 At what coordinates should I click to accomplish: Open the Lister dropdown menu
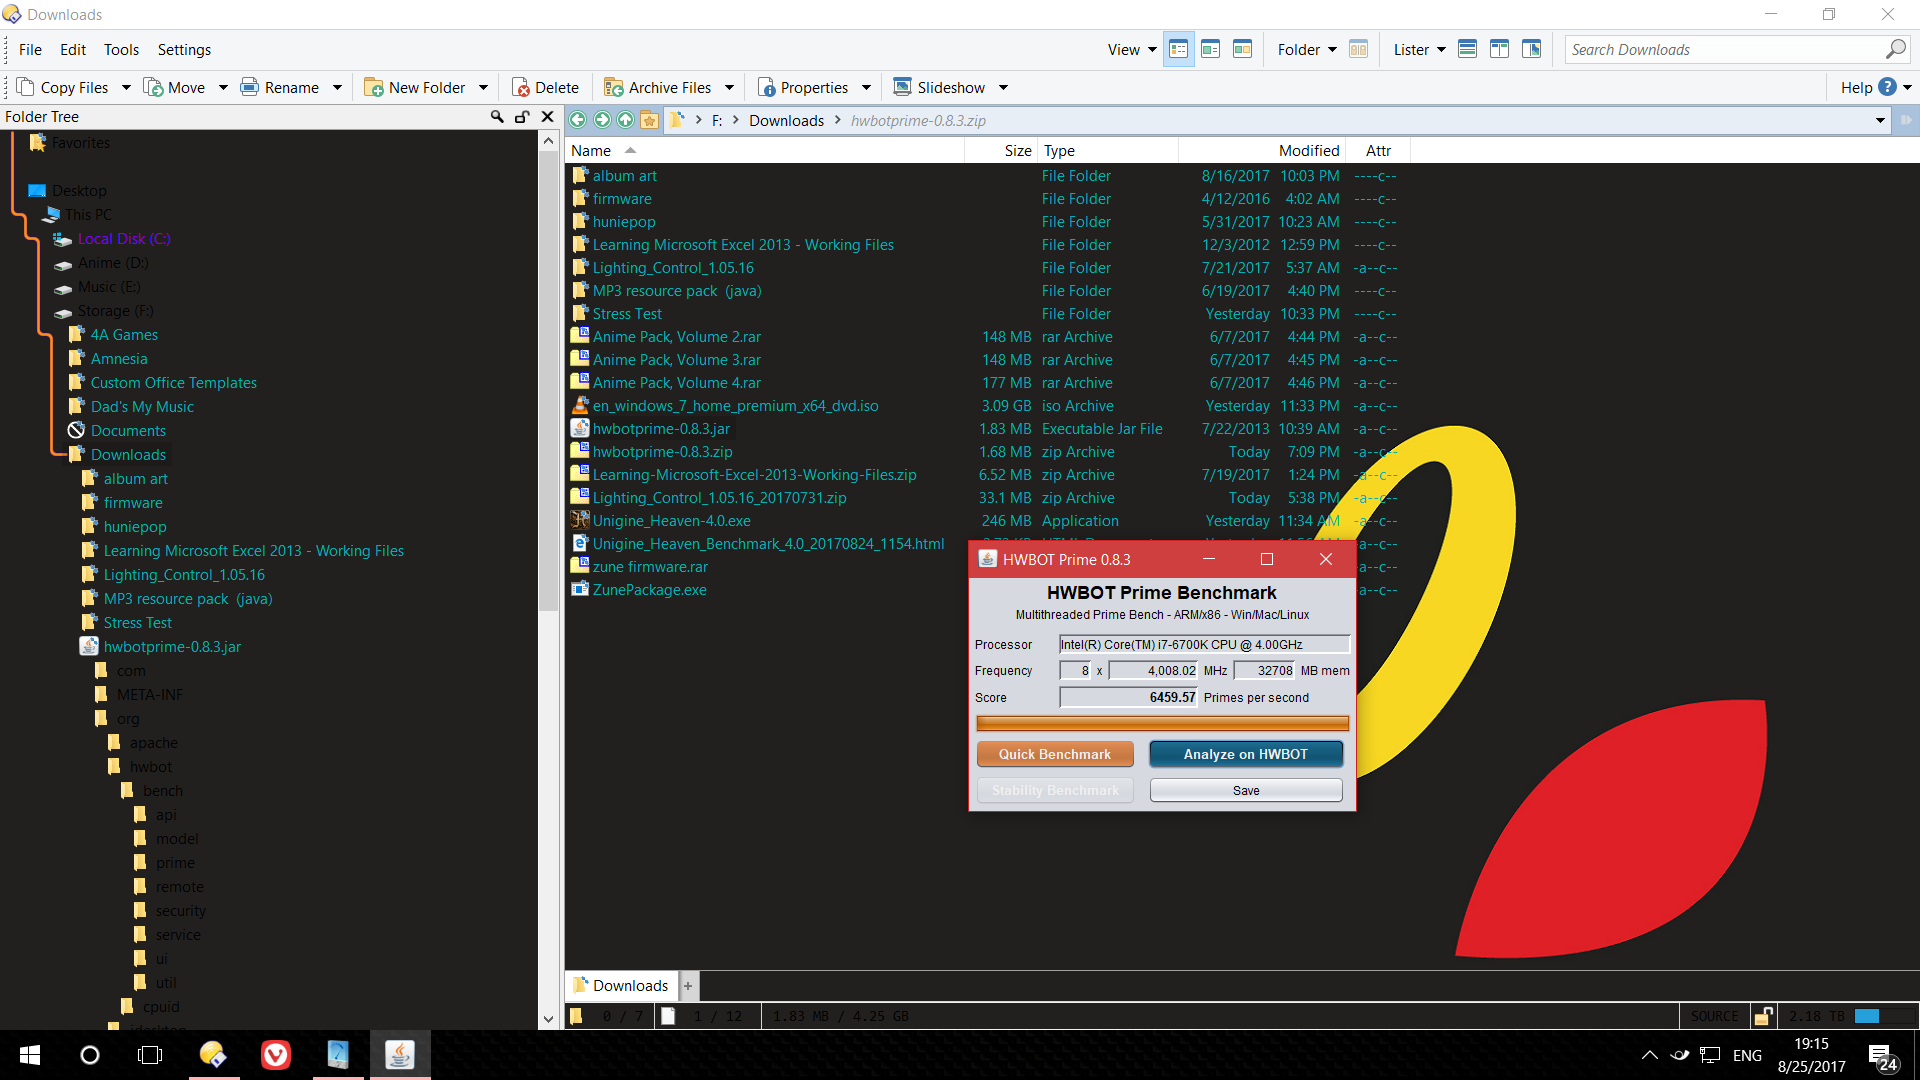1419,50
